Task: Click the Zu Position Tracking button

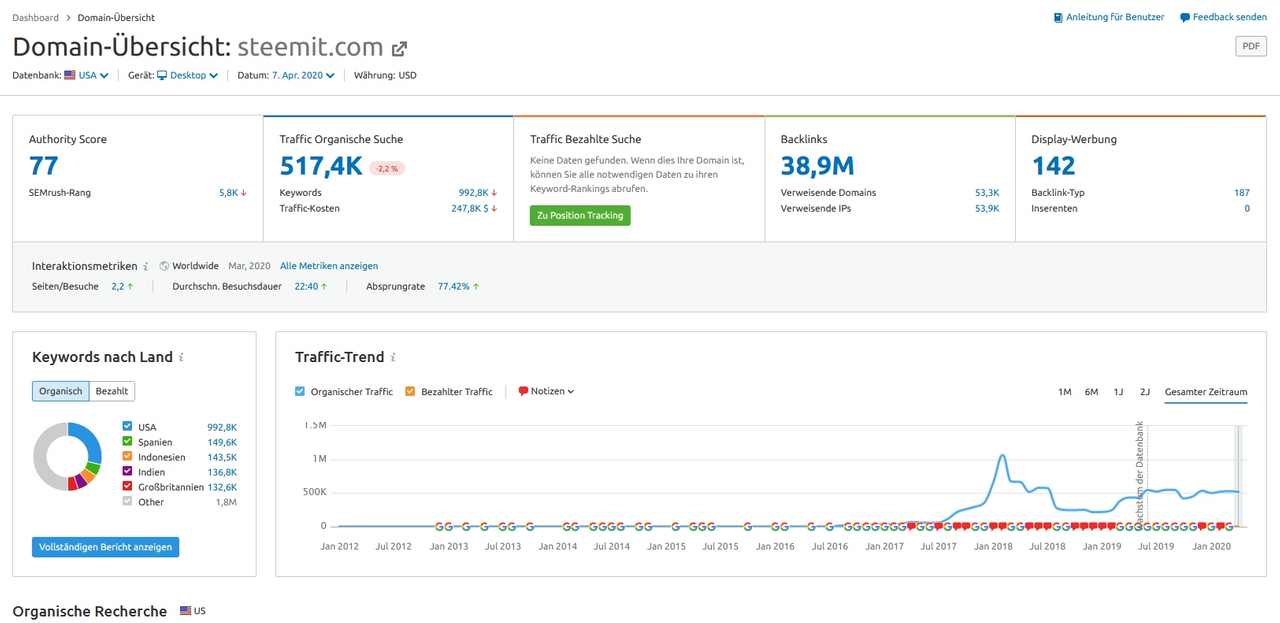Action: [580, 215]
